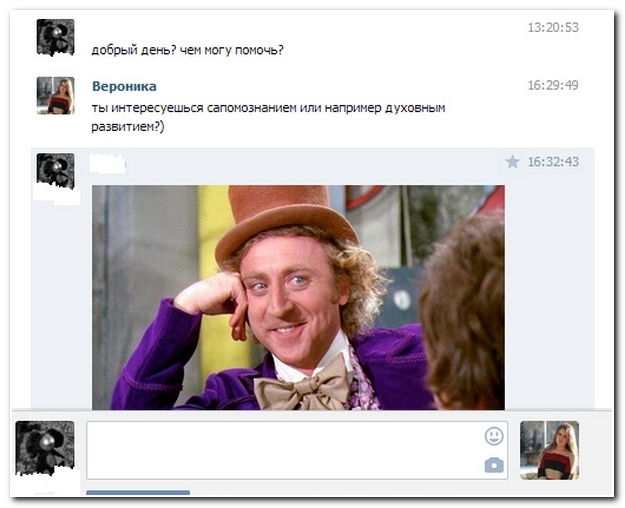Click the 16:32:43 timestamp

(553, 161)
